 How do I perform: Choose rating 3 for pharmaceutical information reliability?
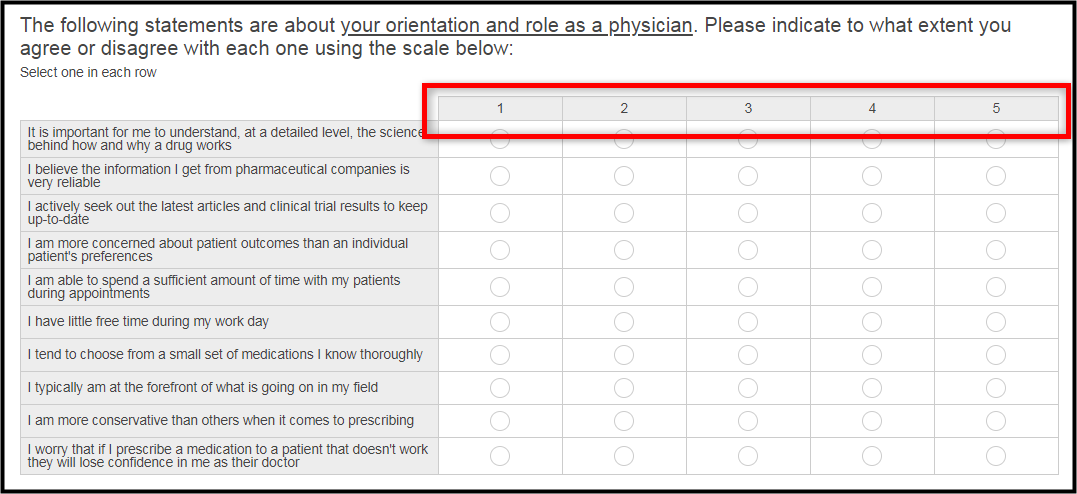[748, 177]
